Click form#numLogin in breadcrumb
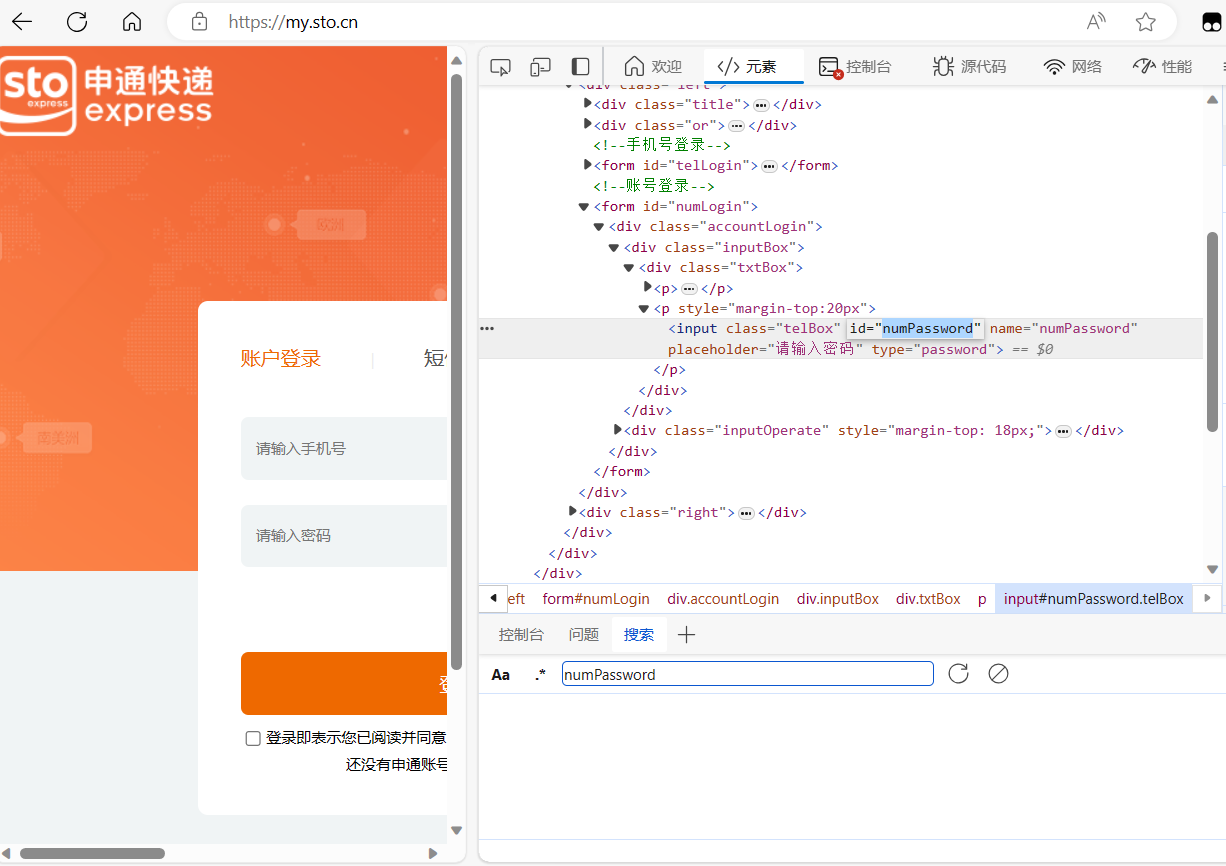This screenshot has width=1226, height=866. (x=596, y=598)
